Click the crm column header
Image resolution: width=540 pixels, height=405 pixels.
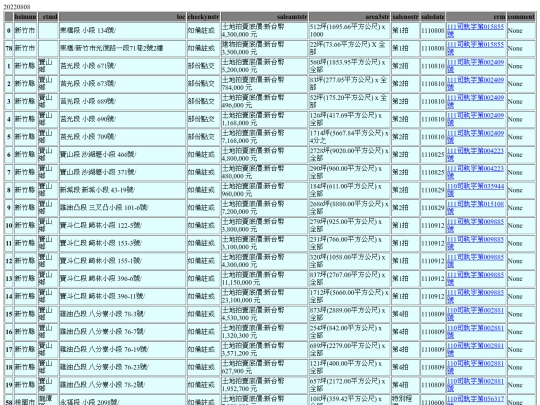click(476, 17)
